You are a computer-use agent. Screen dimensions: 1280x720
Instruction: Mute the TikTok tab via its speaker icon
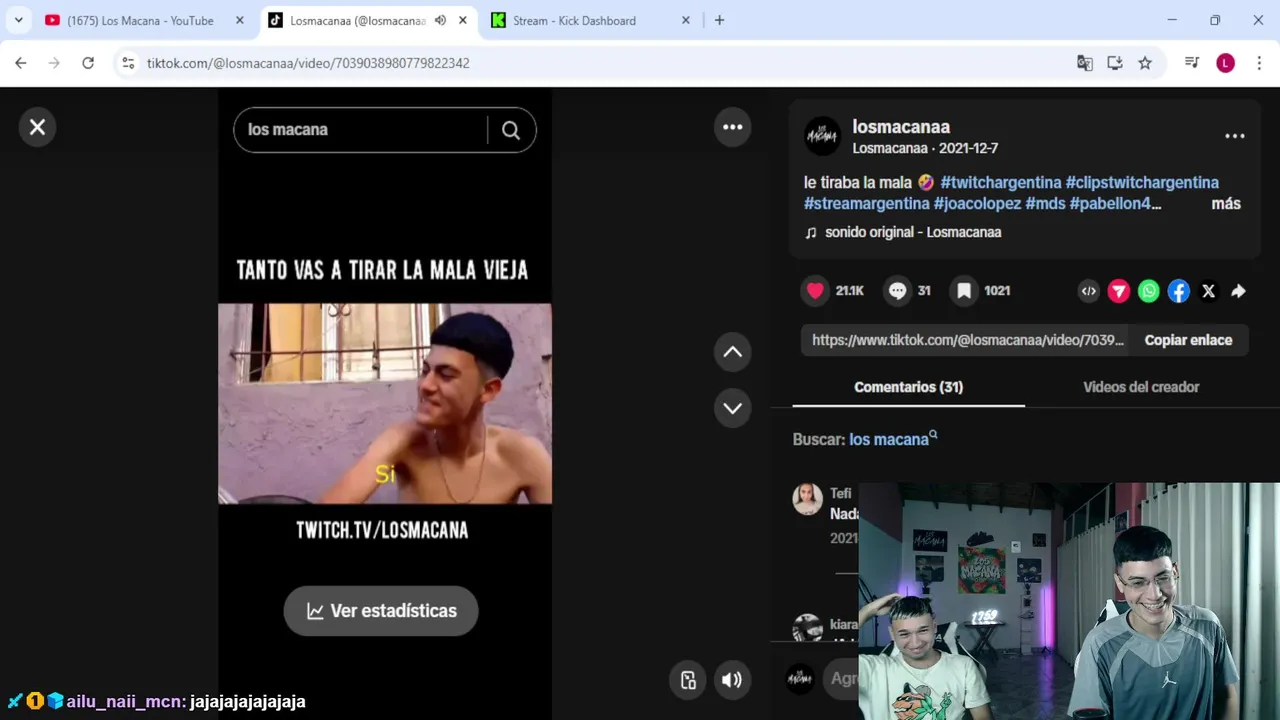tap(440, 20)
